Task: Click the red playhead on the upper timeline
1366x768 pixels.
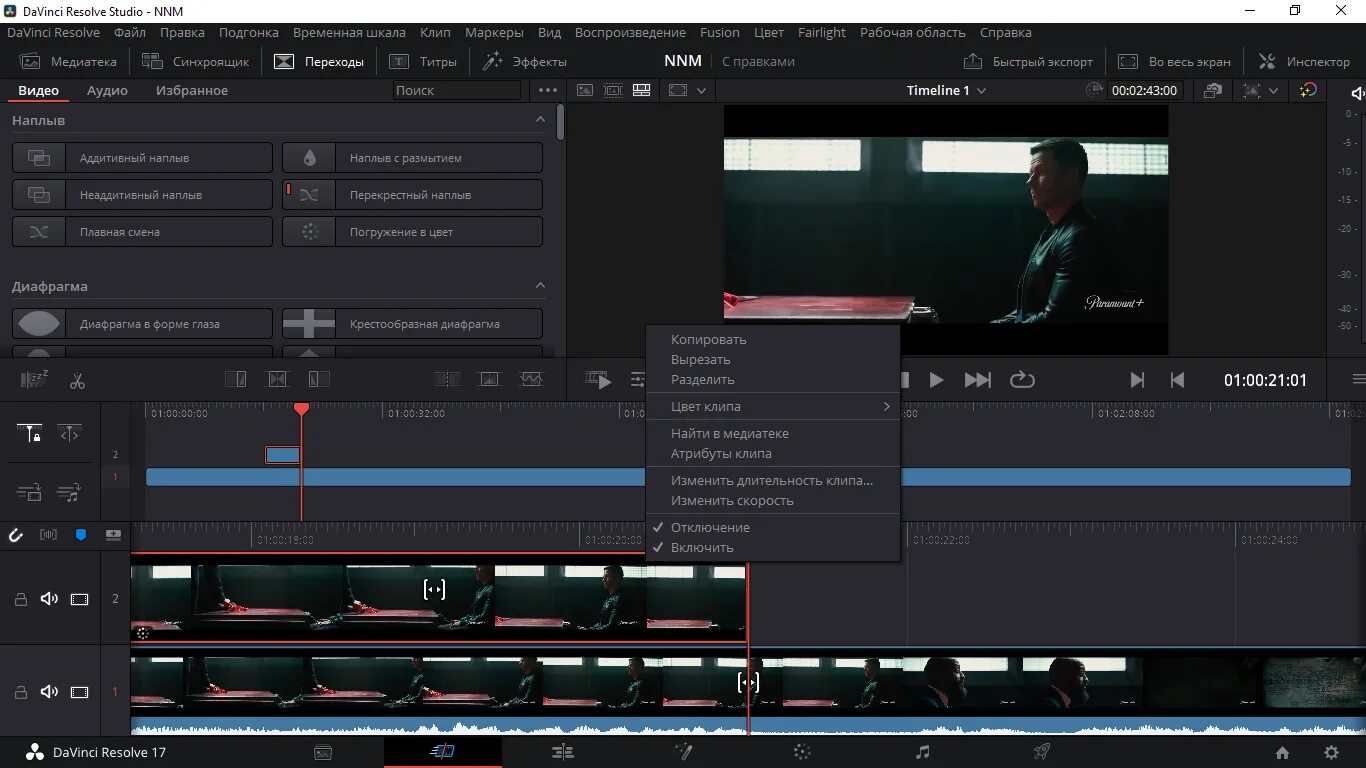Action: [x=301, y=410]
